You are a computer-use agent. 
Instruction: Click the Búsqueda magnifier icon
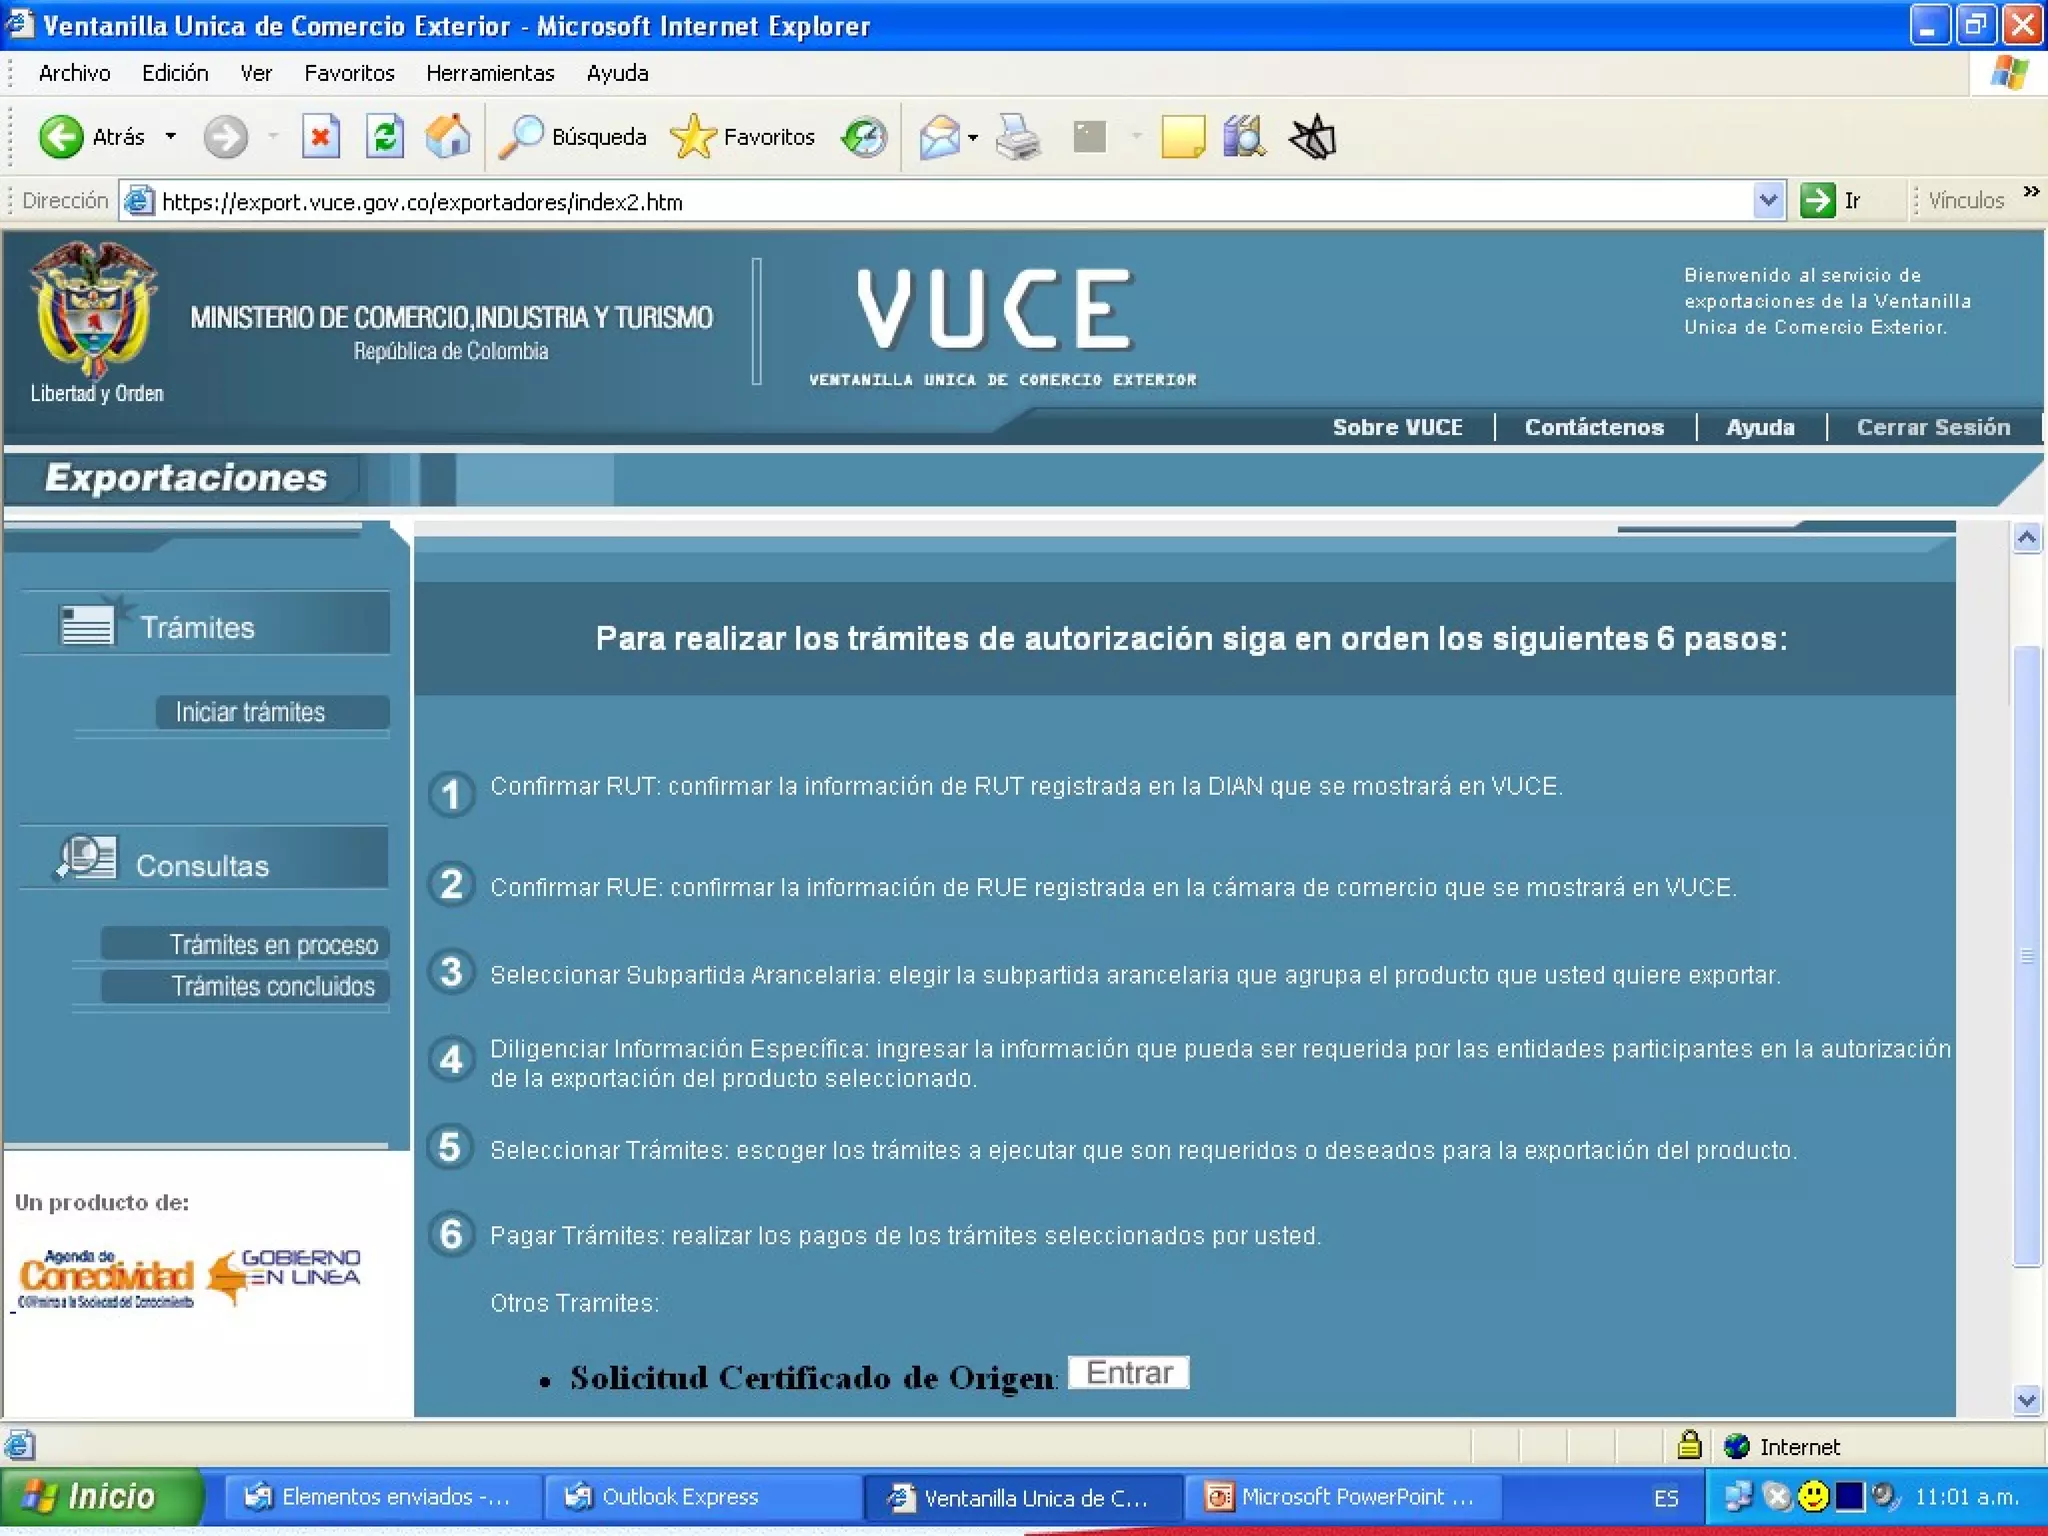tap(521, 137)
